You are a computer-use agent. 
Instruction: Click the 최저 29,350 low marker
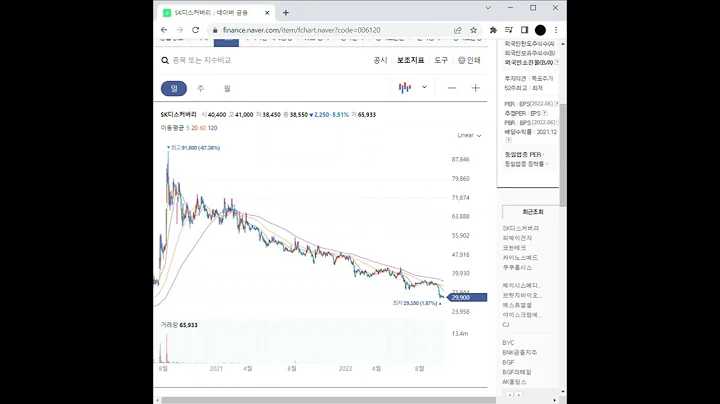pyautogui.click(x=416, y=303)
